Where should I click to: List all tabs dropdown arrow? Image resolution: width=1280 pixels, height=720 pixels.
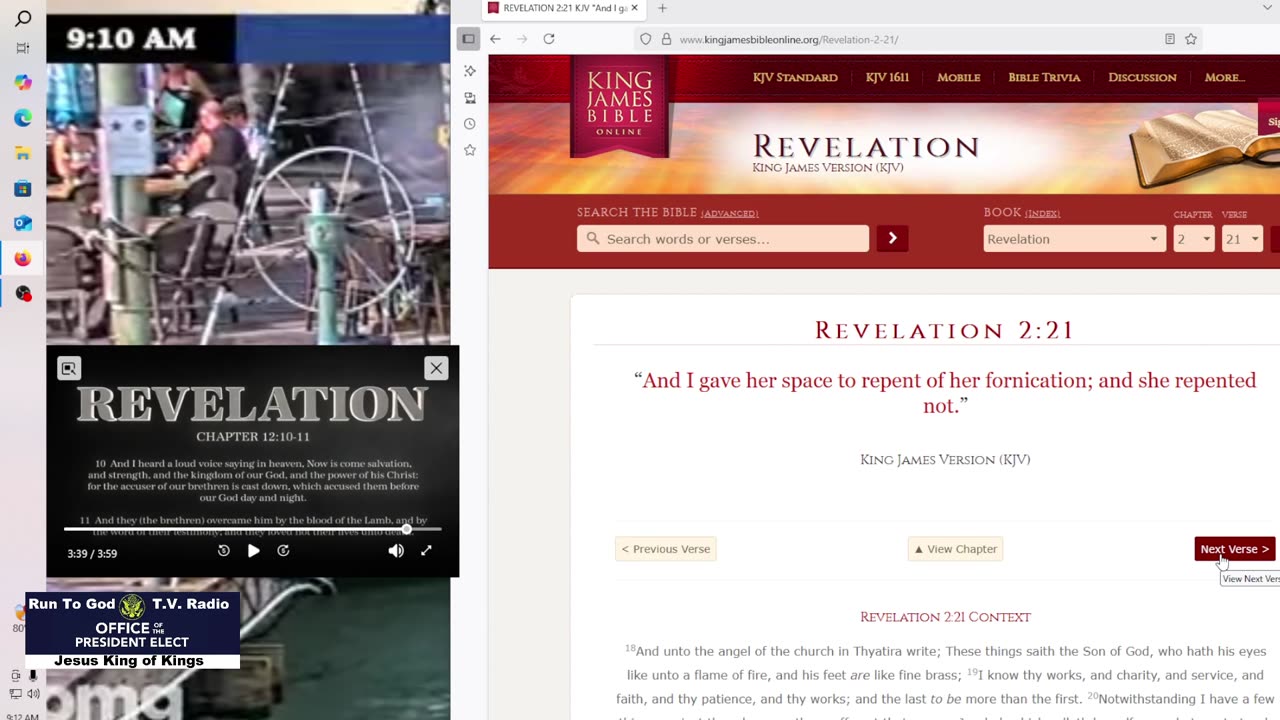pyautogui.click(x=1269, y=8)
